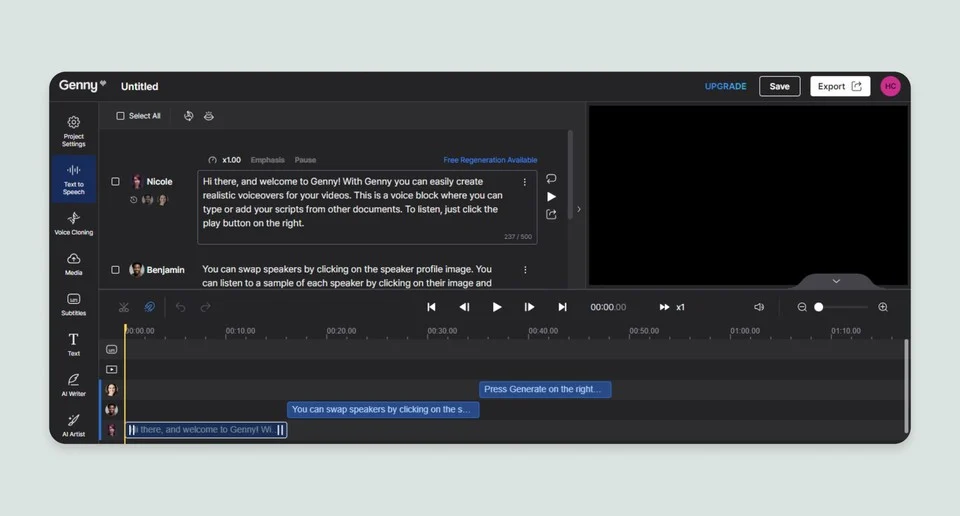Click the loop icon for Nicole's block

click(x=551, y=179)
